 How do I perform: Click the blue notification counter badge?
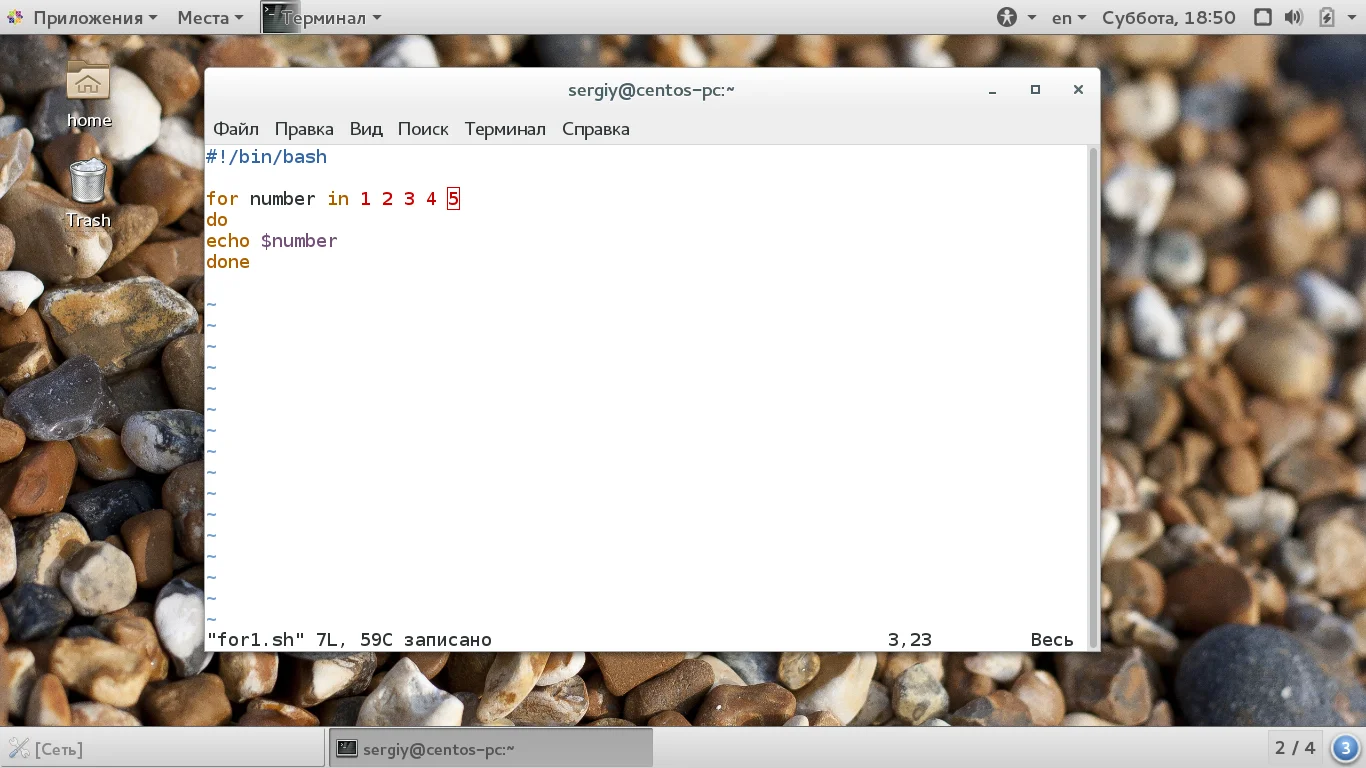1346,747
